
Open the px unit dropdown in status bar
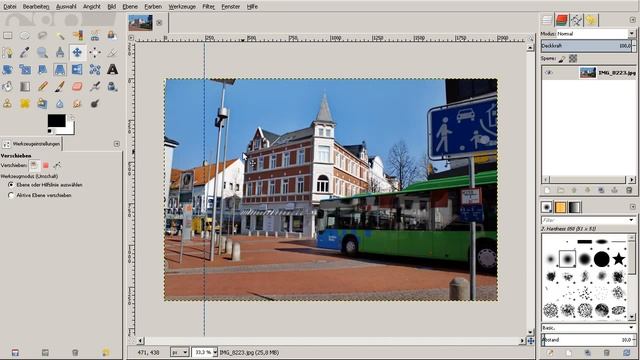pyautogui.click(x=180, y=352)
